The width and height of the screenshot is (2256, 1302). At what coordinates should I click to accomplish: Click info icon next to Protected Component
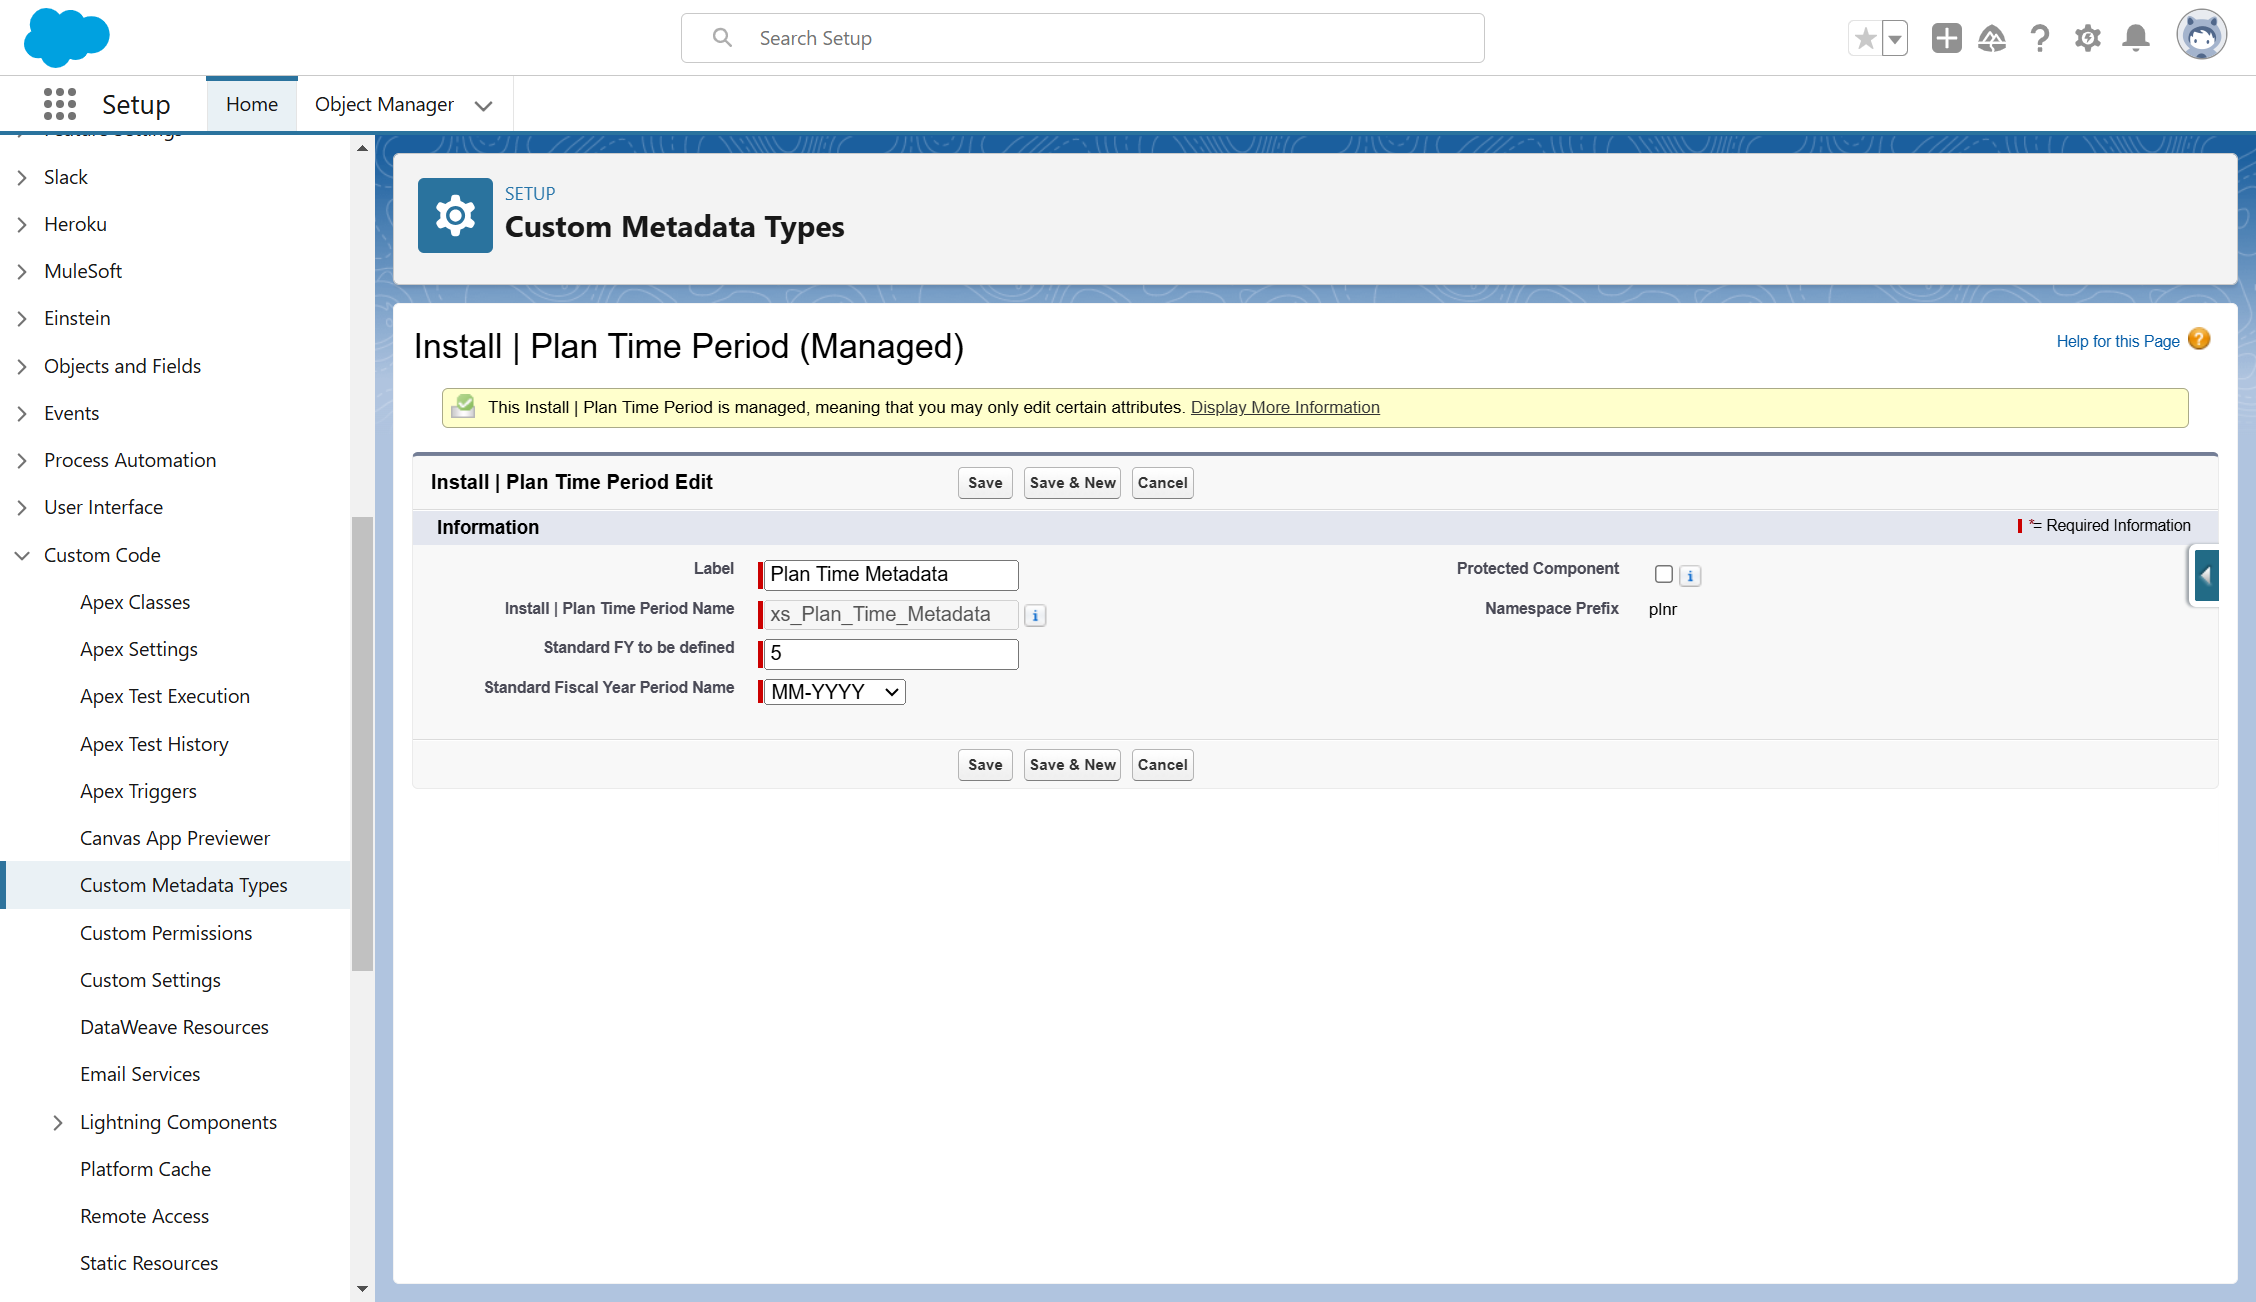[1690, 576]
